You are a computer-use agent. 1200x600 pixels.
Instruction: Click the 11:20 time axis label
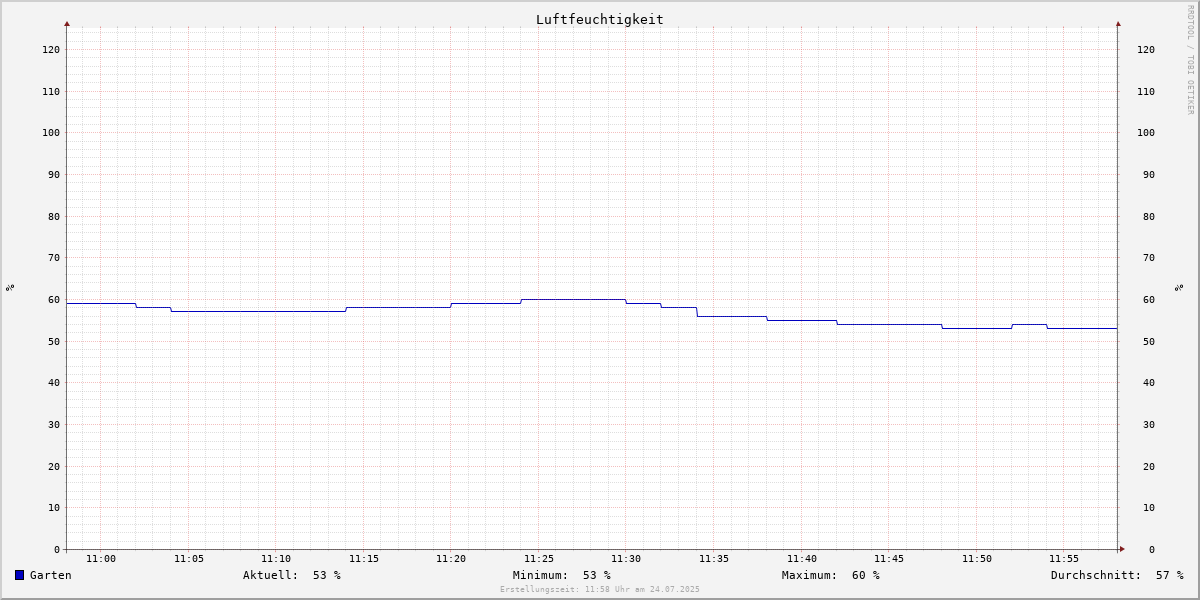(451, 559)
